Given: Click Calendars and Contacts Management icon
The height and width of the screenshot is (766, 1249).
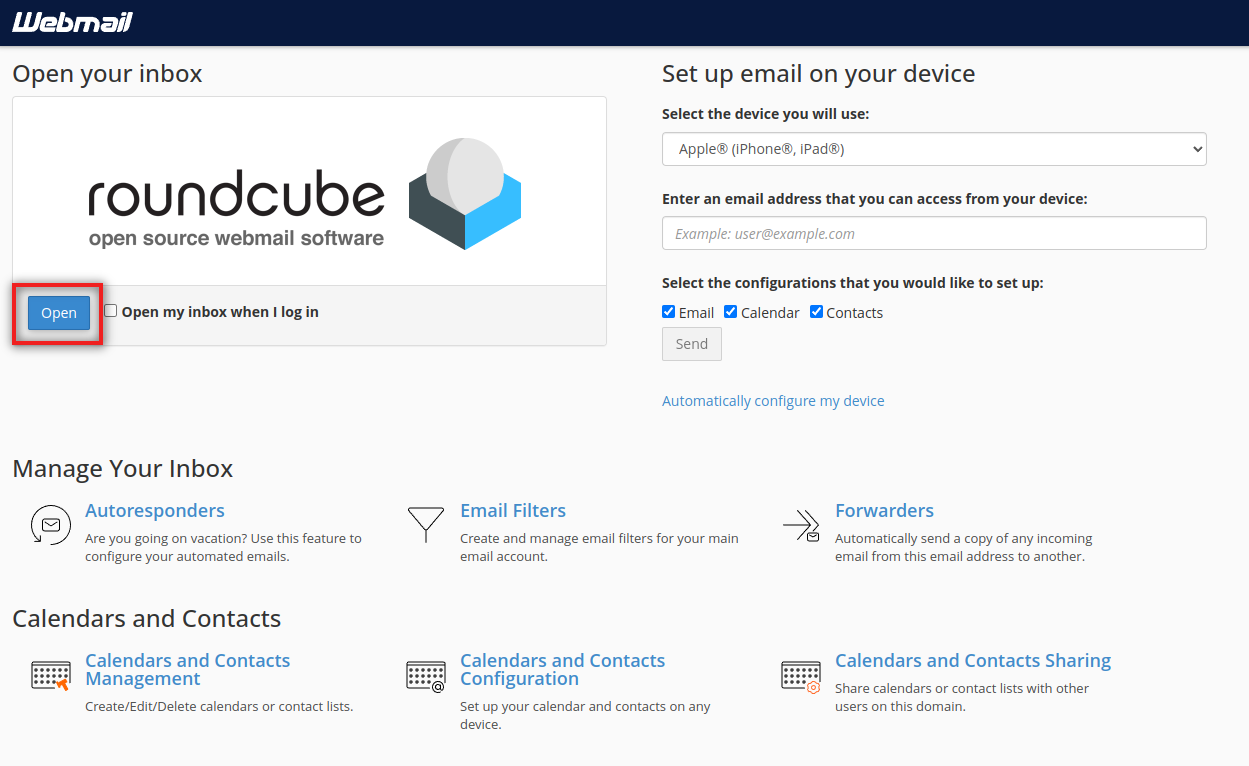Looking at the screenshot, I should click(50, 676).
